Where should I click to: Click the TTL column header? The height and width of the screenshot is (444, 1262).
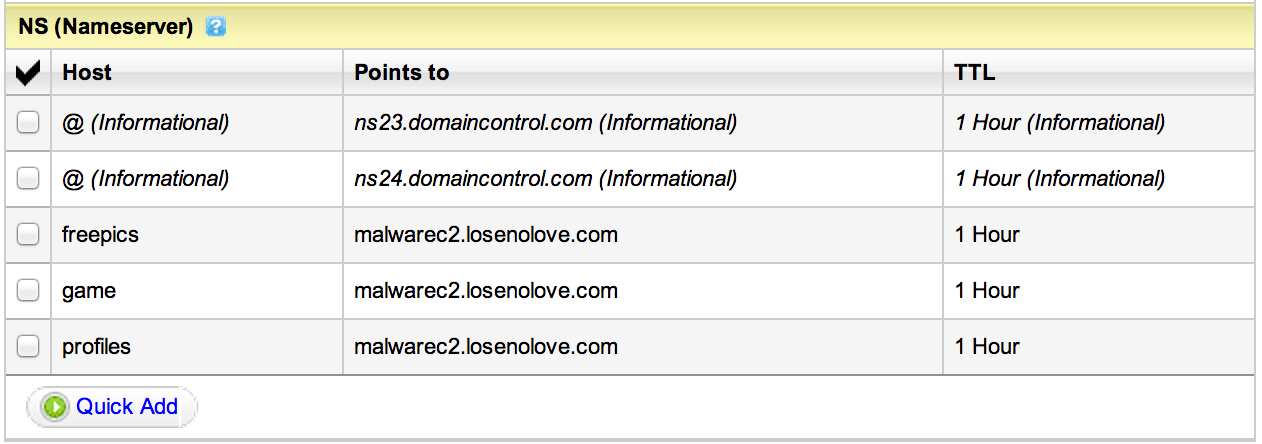coord(975,73)
